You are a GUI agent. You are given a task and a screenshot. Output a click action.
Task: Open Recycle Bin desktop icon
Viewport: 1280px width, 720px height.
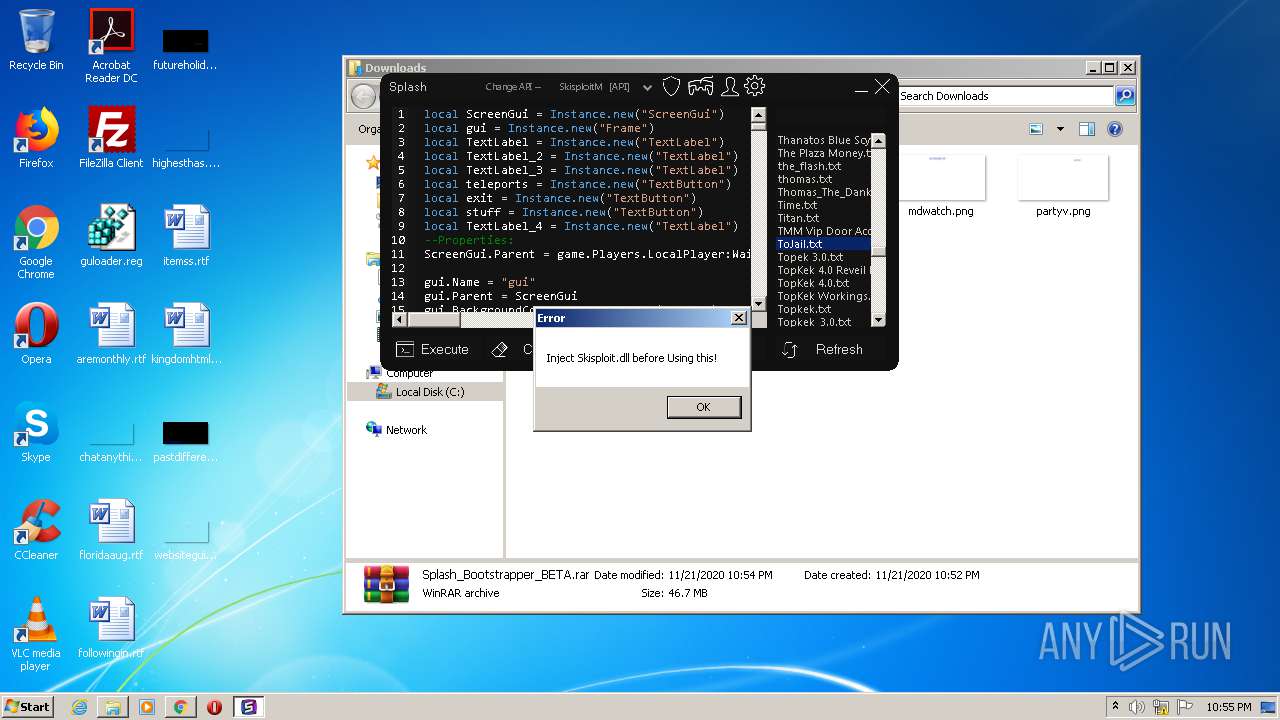(36, 40)
